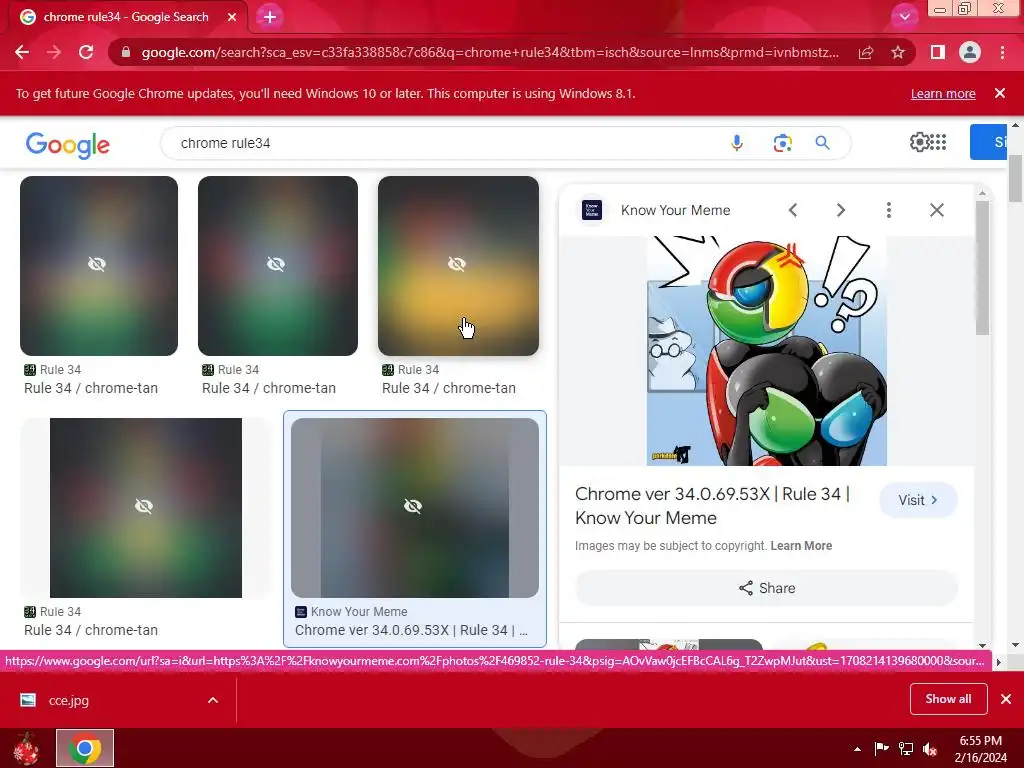
Task: Close the chrome rule34 Google Search tab
Action: click(232, 17)
